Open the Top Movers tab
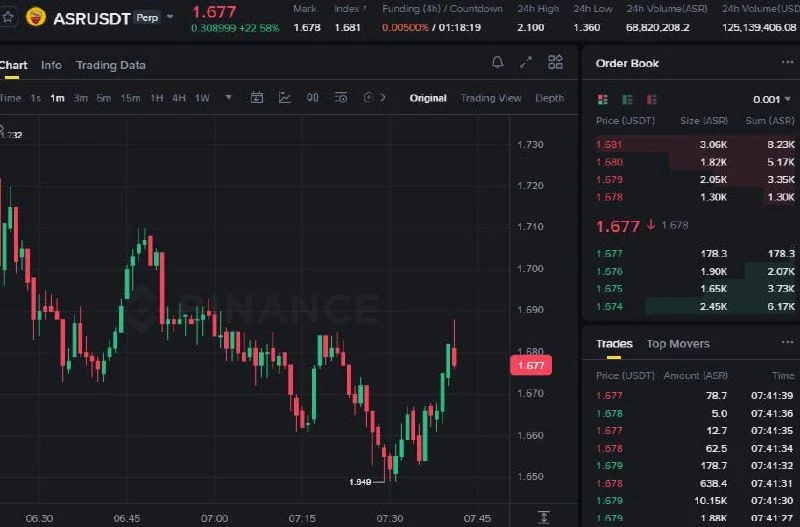Screen dimensions: 800x527 tap(678, 344)
